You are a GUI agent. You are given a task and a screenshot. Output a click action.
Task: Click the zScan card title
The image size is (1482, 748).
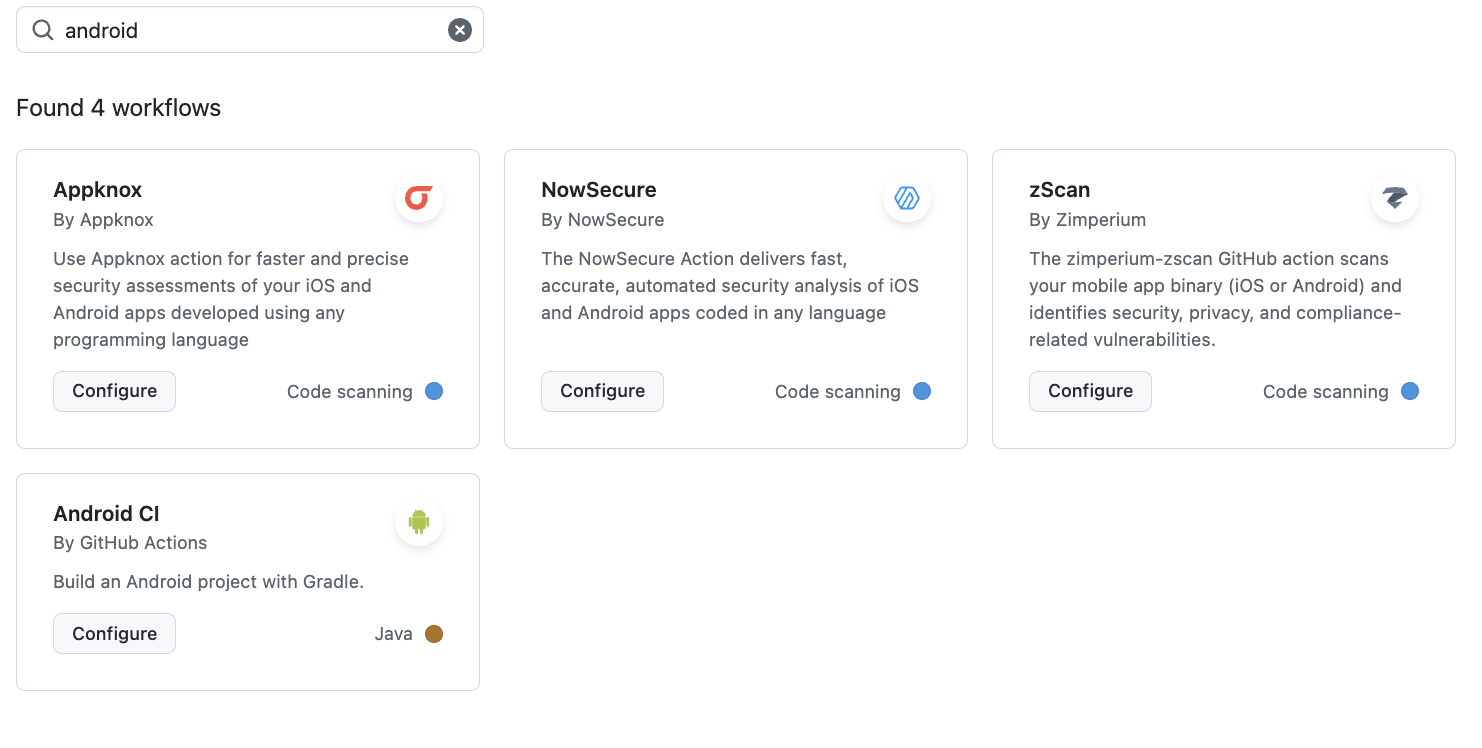click(1060, 190)
